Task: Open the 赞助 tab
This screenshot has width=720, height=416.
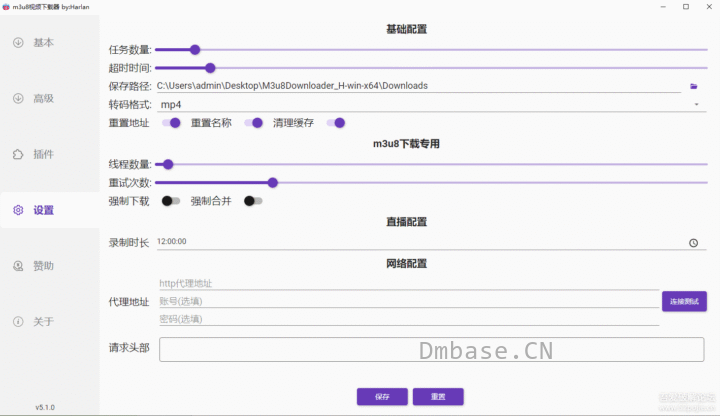Action: tap(50, 266)
